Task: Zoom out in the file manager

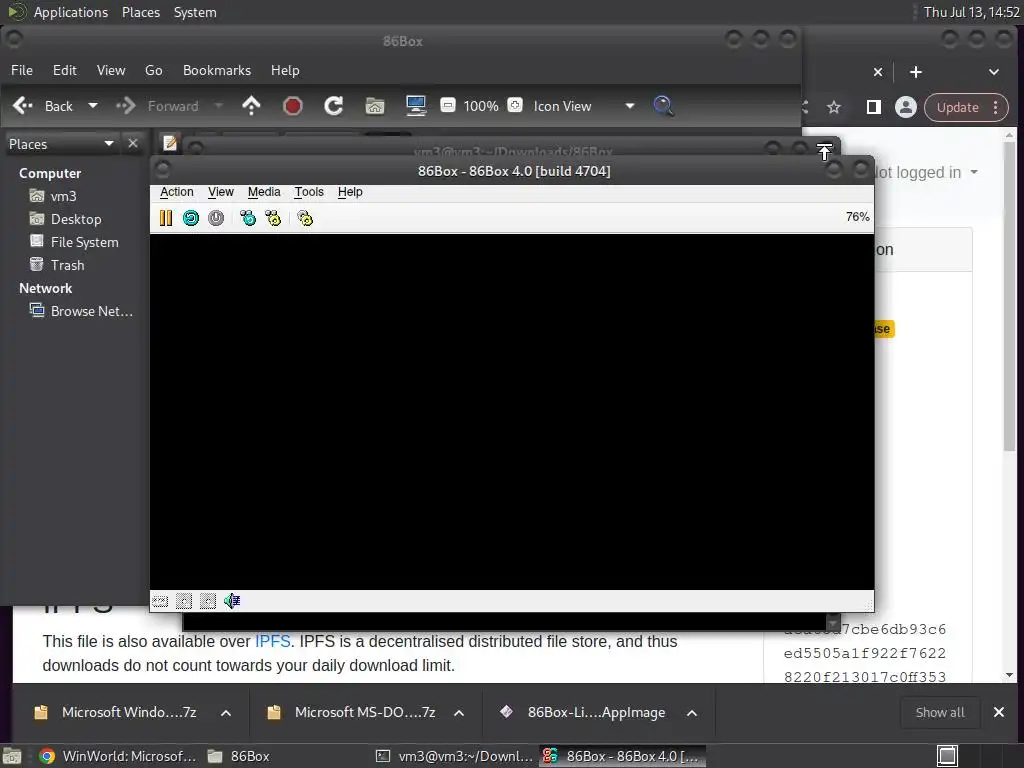Action: point(448,105)
